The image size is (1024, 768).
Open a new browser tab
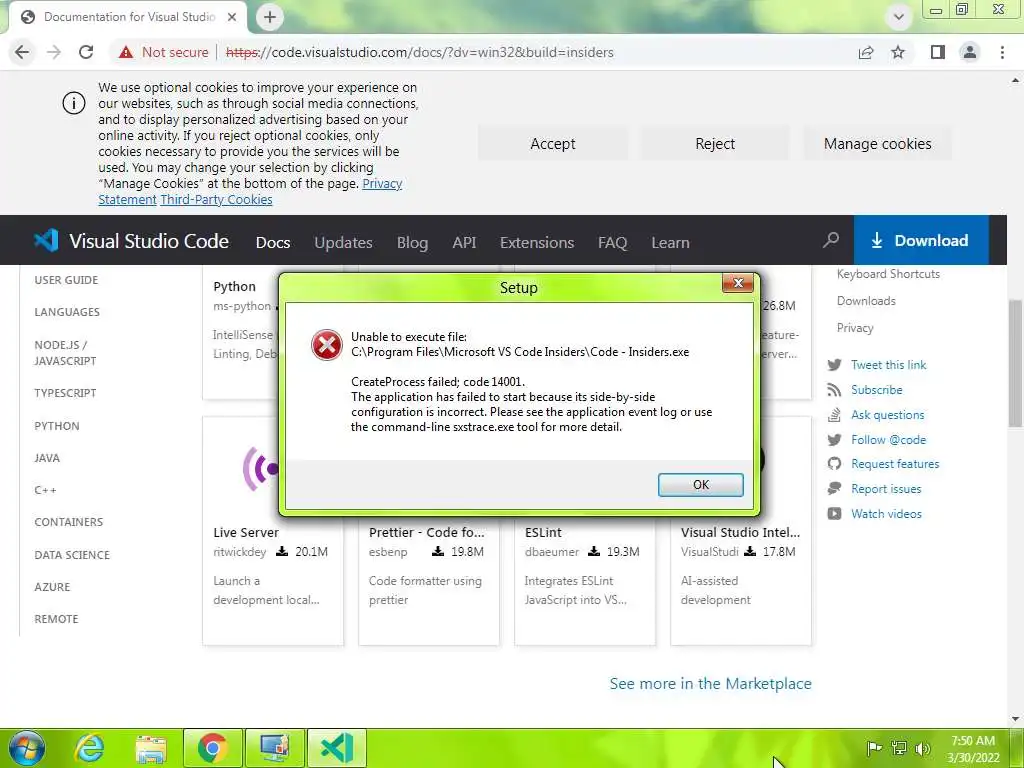[x=270, y=17]
